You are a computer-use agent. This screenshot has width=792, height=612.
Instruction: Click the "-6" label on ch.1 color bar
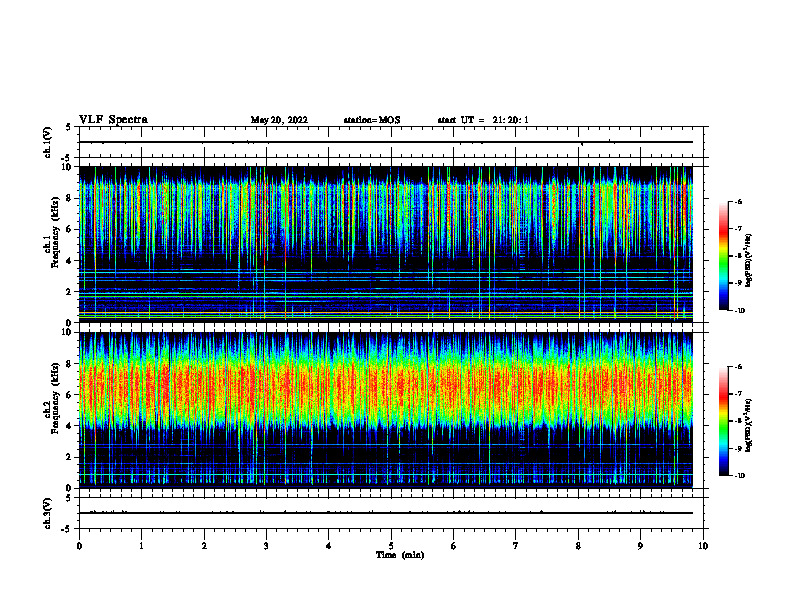(x=738, y=201)
